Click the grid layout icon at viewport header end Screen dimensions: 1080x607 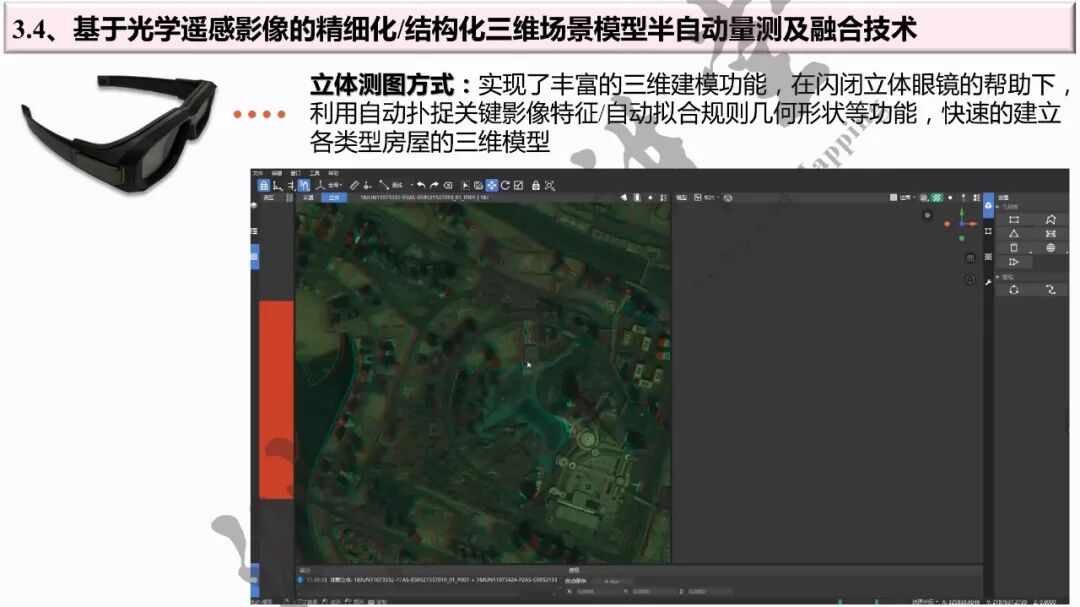click(977, 198)
